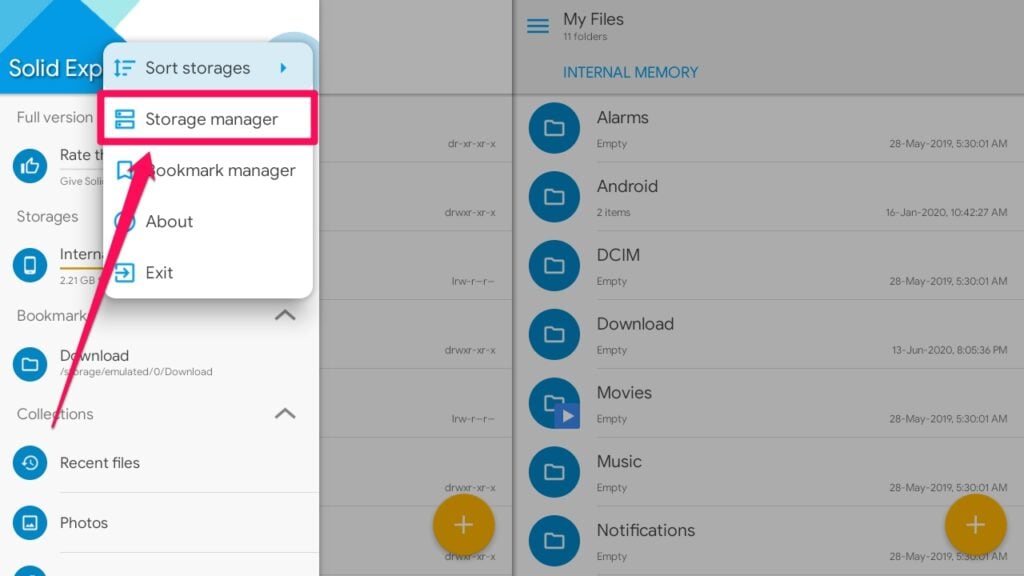Open the DCIM folder
Image resolution: width=1024 pixels, height=576 pixels.
769,265
